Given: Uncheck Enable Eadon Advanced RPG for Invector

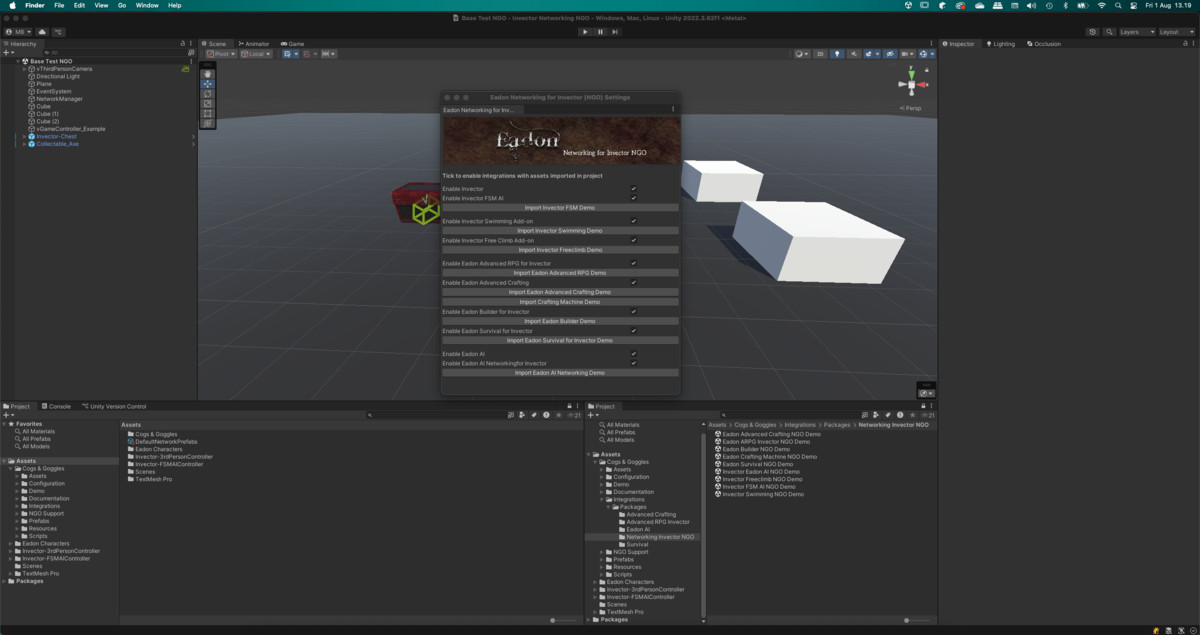Looking at the screenshot, I should point(633,263).
